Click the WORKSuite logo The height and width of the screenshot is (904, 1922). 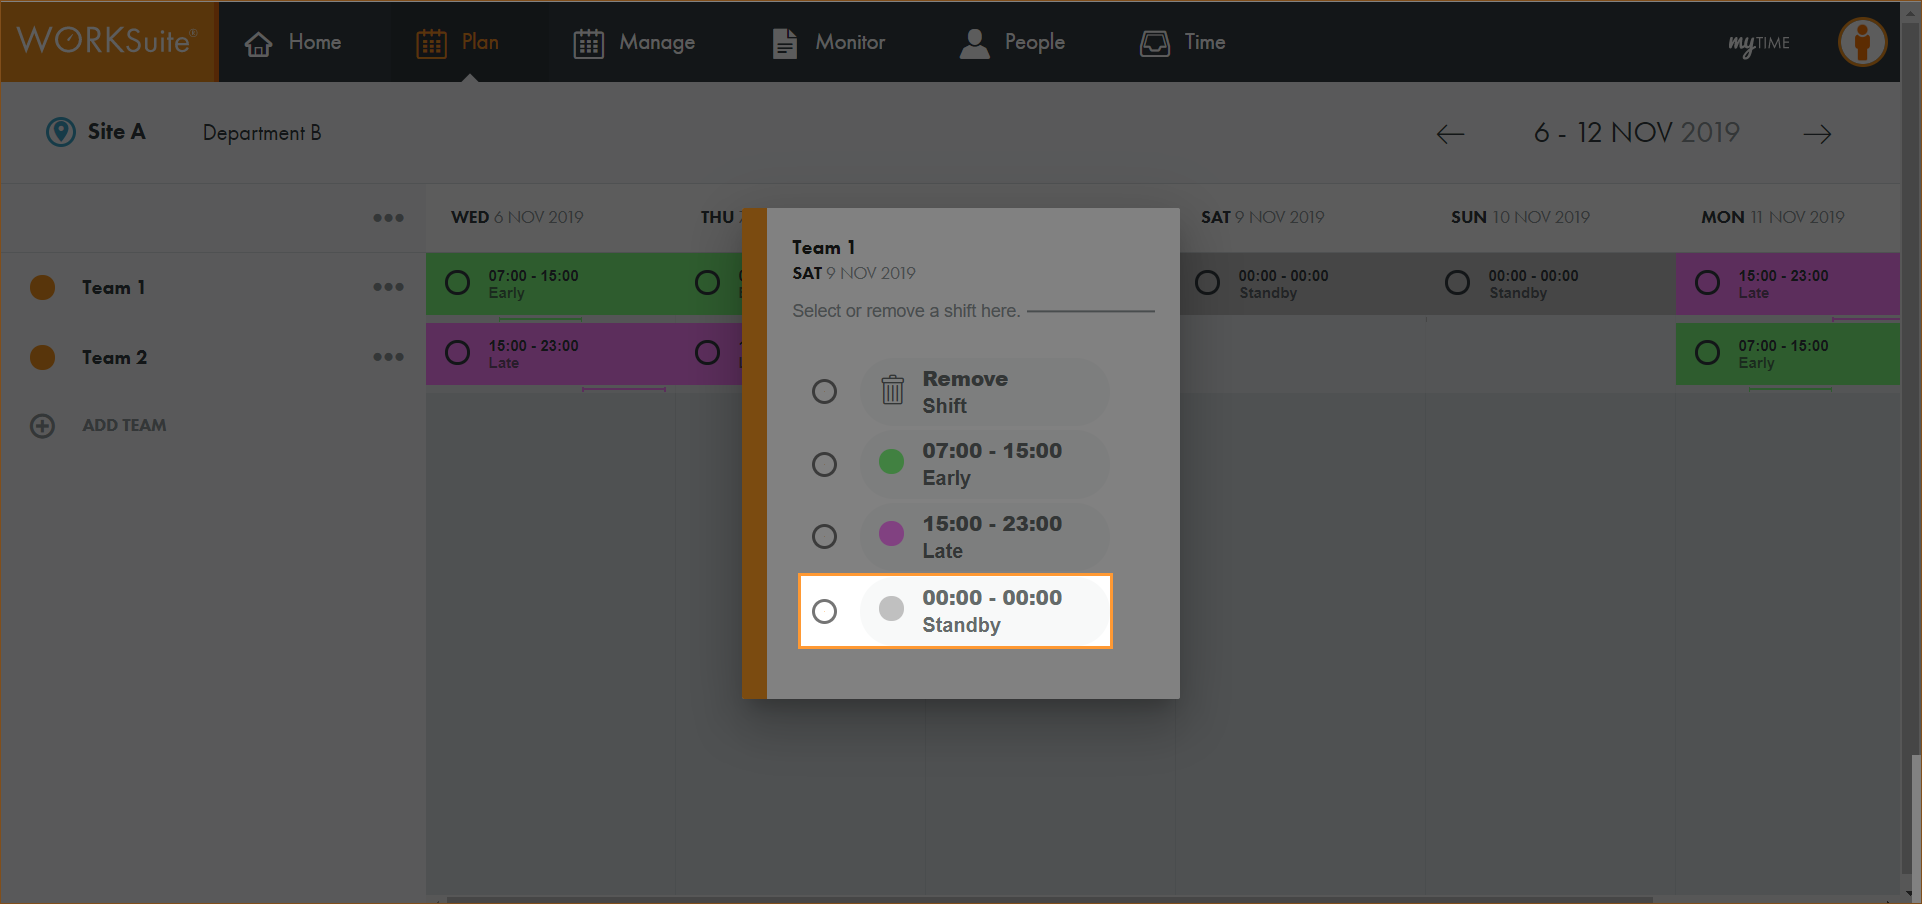coord(108,42)
